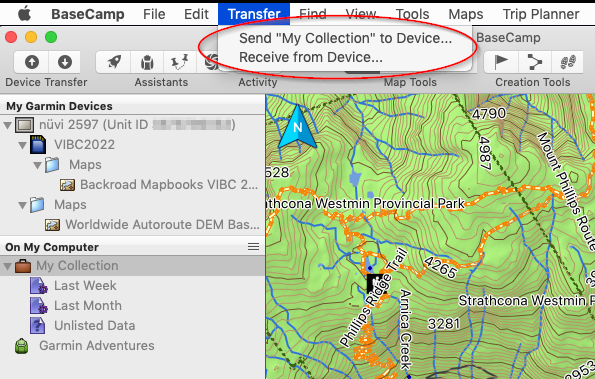Open the rocket Assistants icon
The width and height of the screenshot is (595, 379).
point(114,62)
